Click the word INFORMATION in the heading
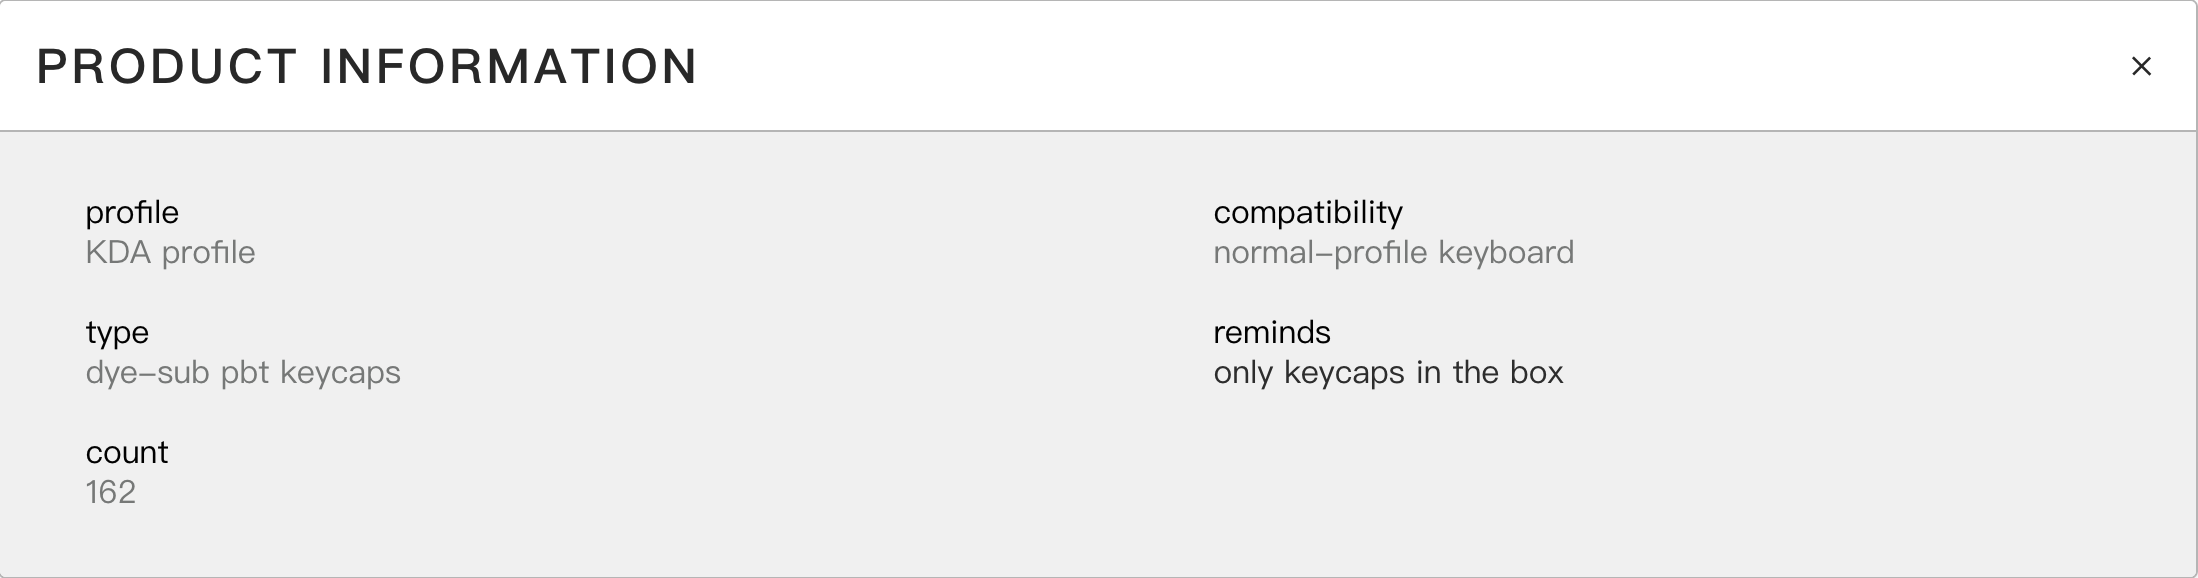Image resolution: width=2198 pixels, height=578 pixels. [509, 67]
